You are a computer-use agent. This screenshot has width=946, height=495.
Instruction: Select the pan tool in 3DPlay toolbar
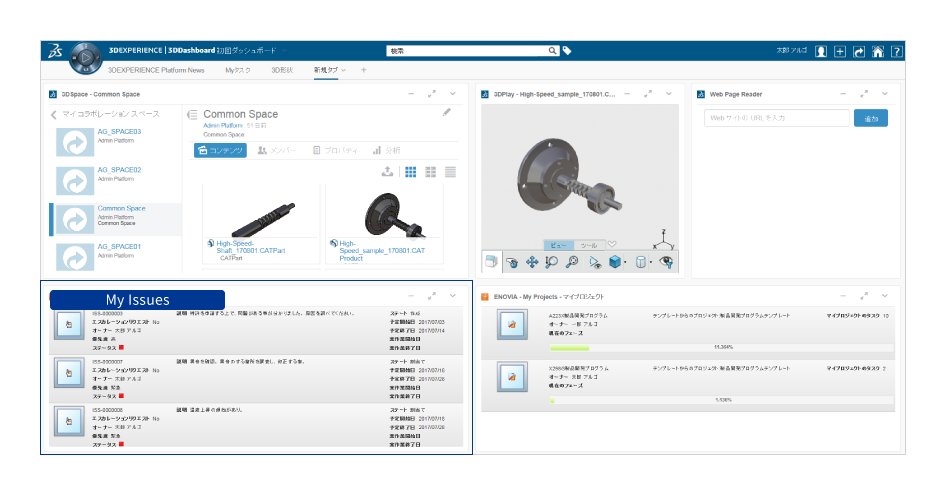pos(532,262)
